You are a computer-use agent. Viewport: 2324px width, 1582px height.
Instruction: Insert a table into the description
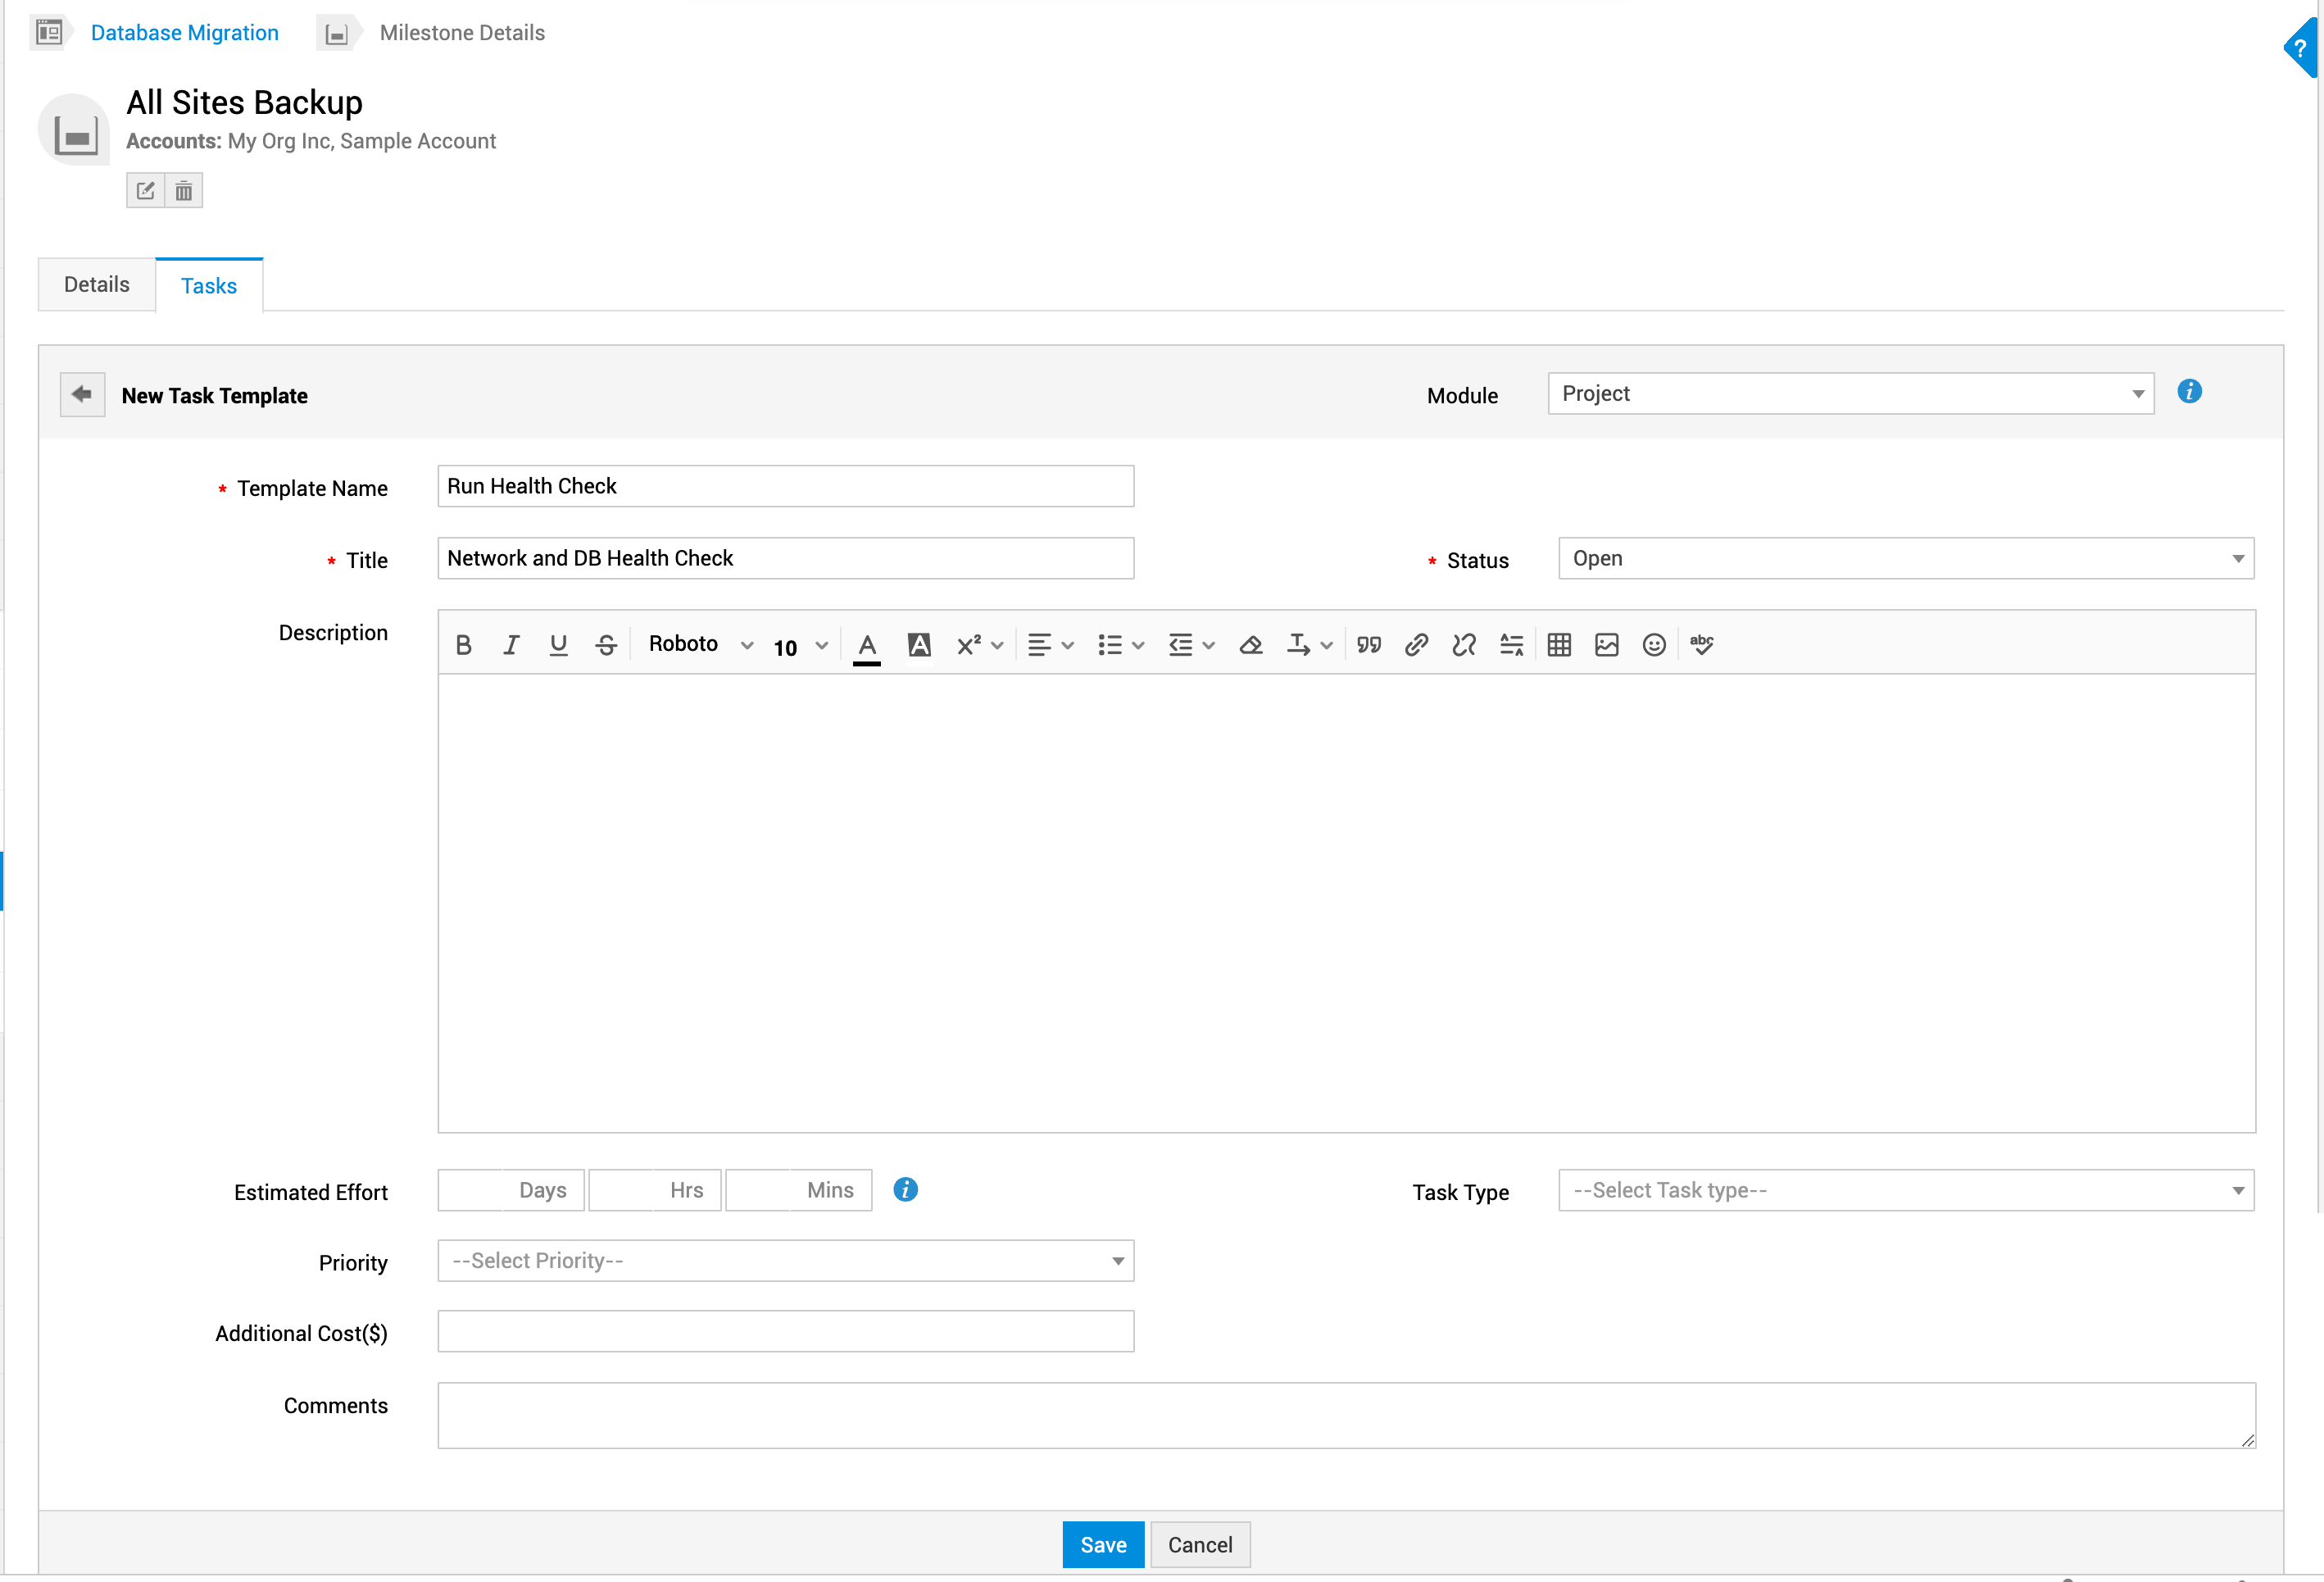click(x=1559, y=645)
